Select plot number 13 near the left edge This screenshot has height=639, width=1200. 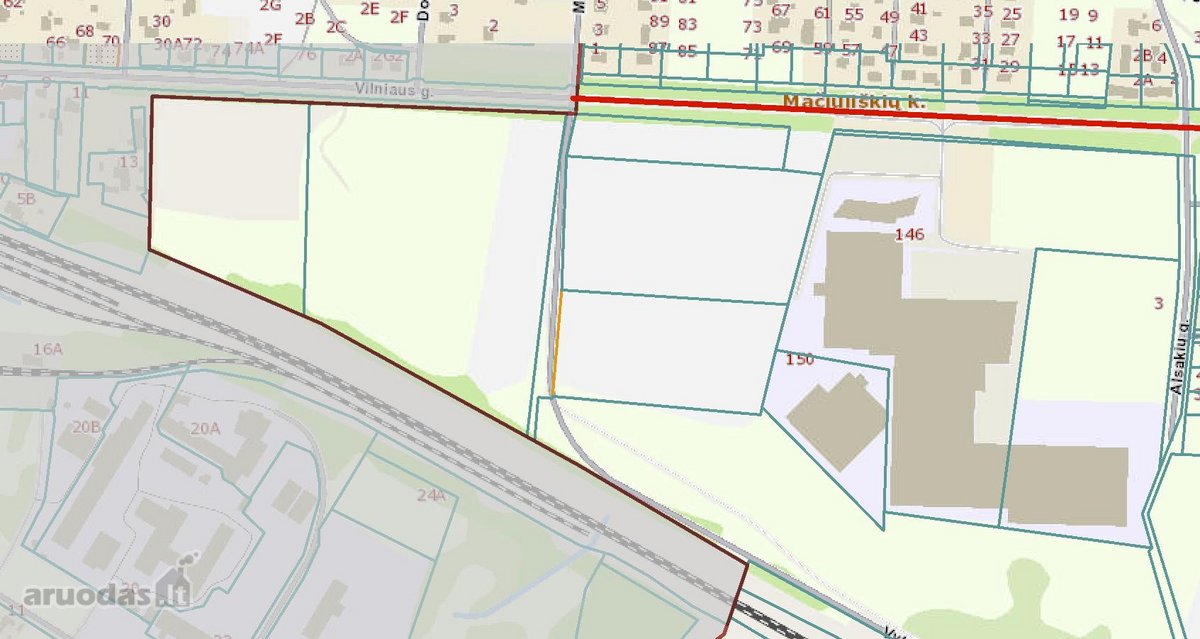128,161
